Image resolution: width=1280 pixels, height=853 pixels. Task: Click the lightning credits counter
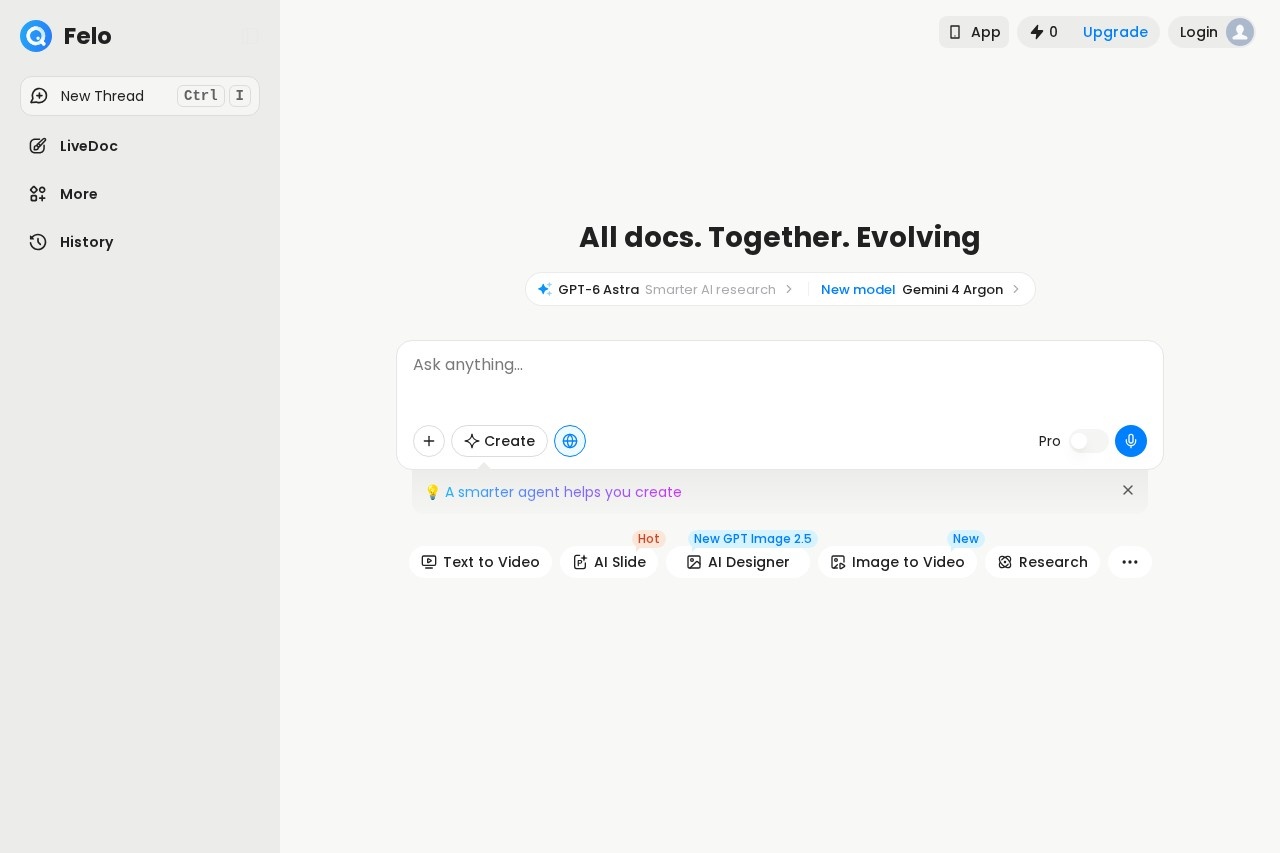coord(1044,32)
